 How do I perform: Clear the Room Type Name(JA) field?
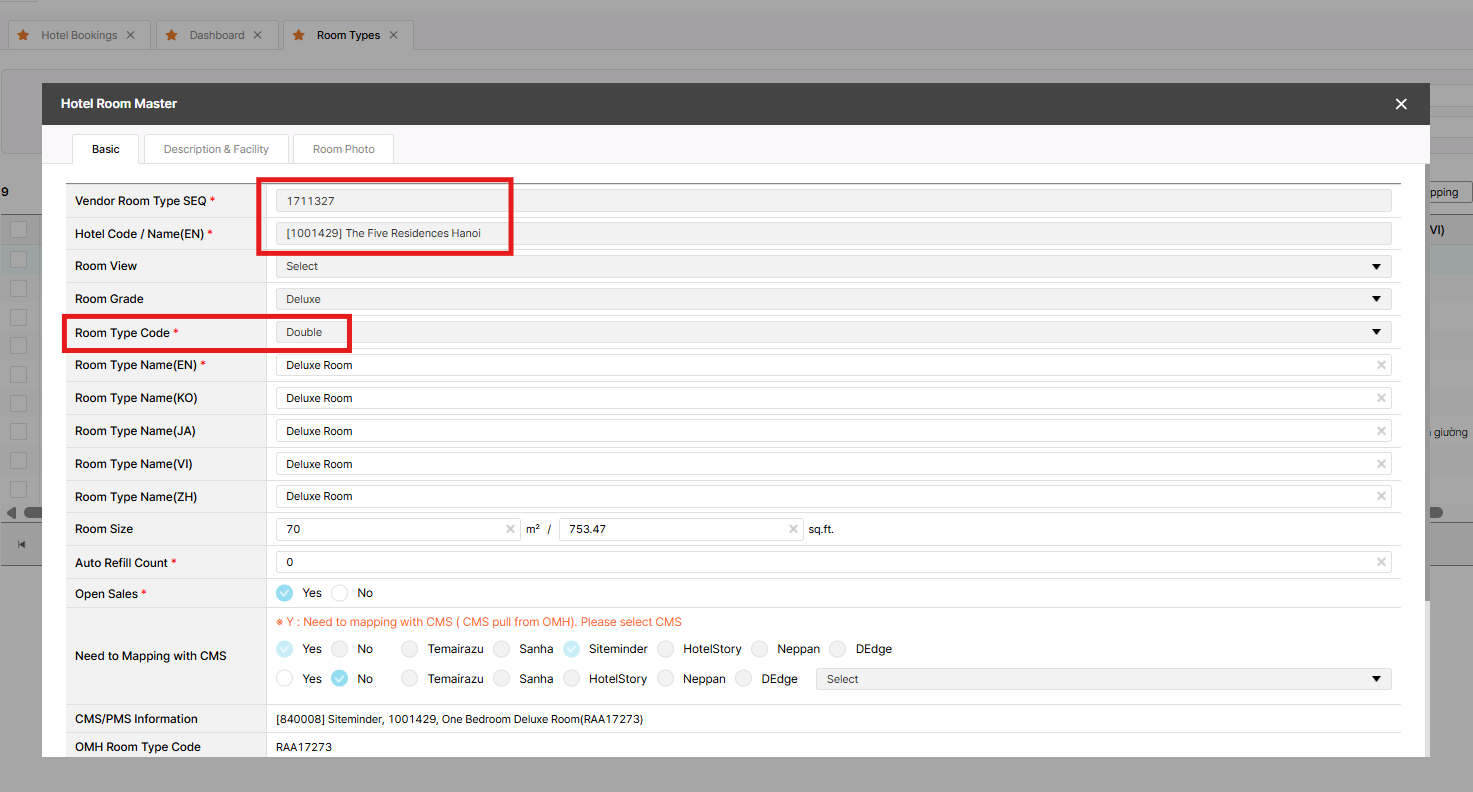1381,431
